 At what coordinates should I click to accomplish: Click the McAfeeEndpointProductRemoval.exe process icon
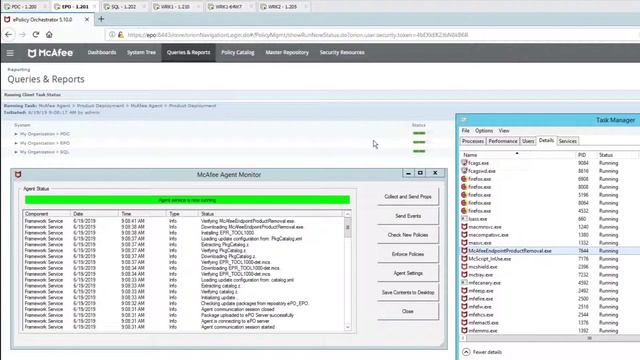tap(464, 251)
